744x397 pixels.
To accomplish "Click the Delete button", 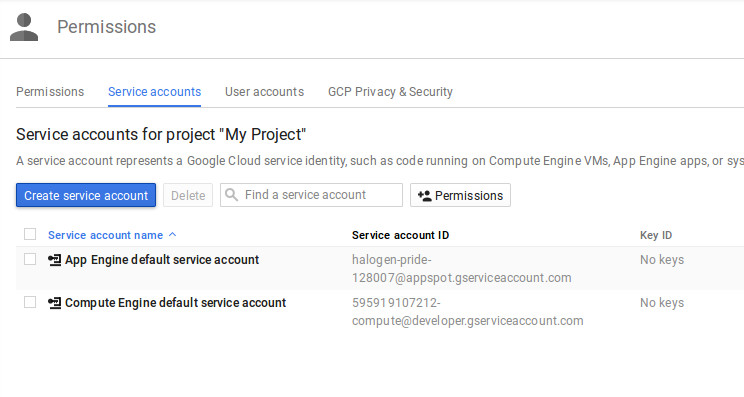I will (188, 195).
